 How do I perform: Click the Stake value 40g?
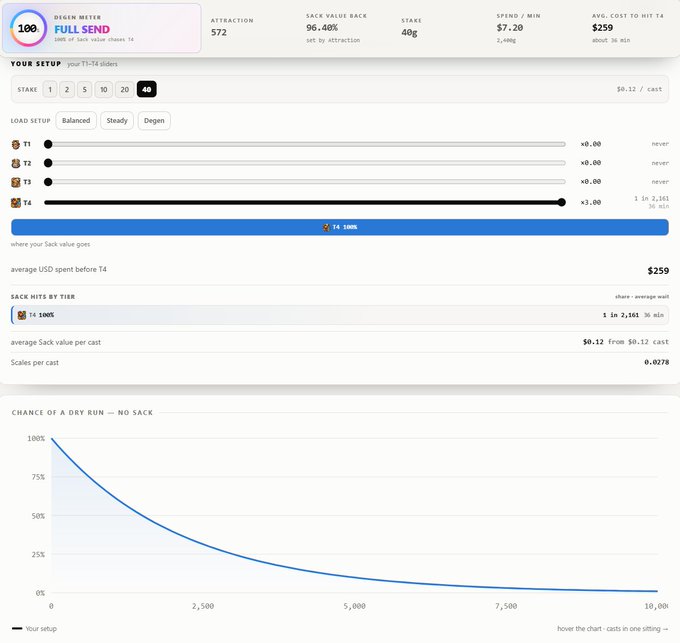[409, 33]
